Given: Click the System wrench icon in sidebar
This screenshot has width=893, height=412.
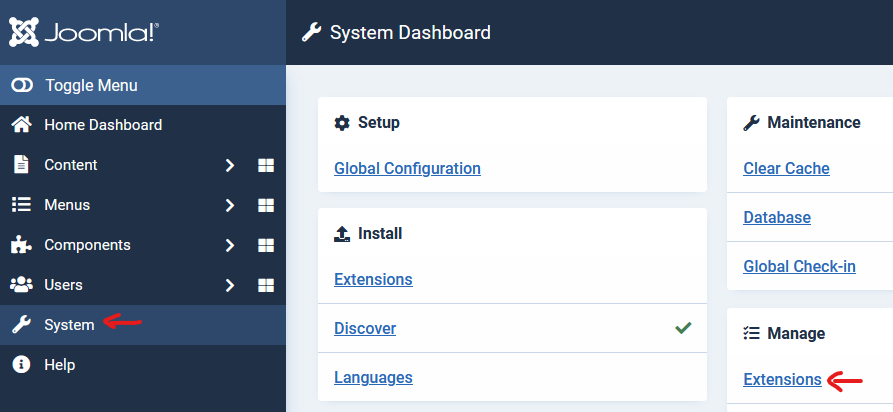Looking at the screenshot, I should [x=21, y=325].
